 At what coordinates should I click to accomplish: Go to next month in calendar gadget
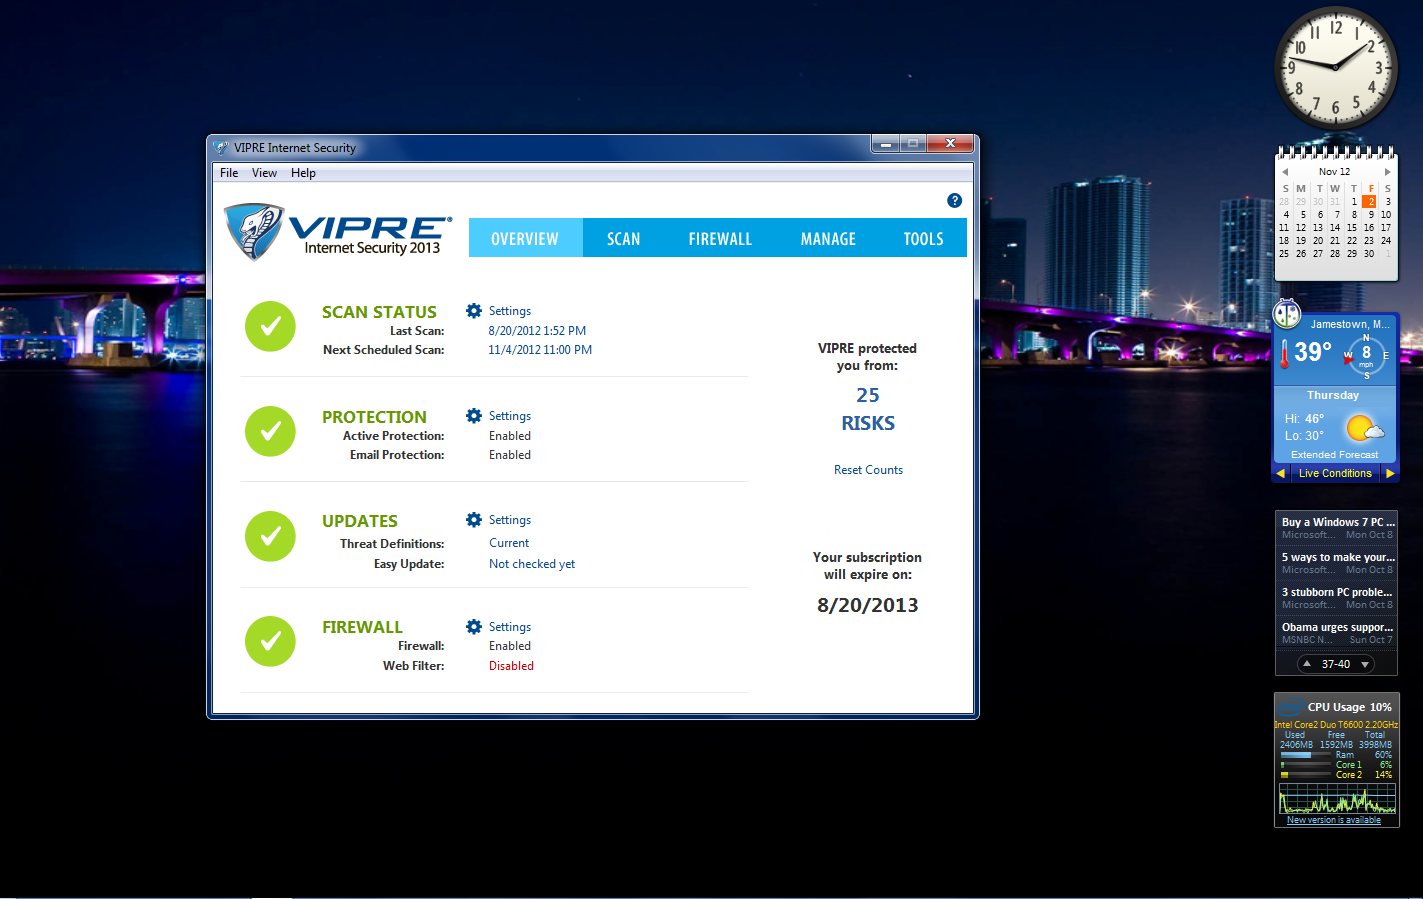pyautogui.click(x=1387, y=172)
